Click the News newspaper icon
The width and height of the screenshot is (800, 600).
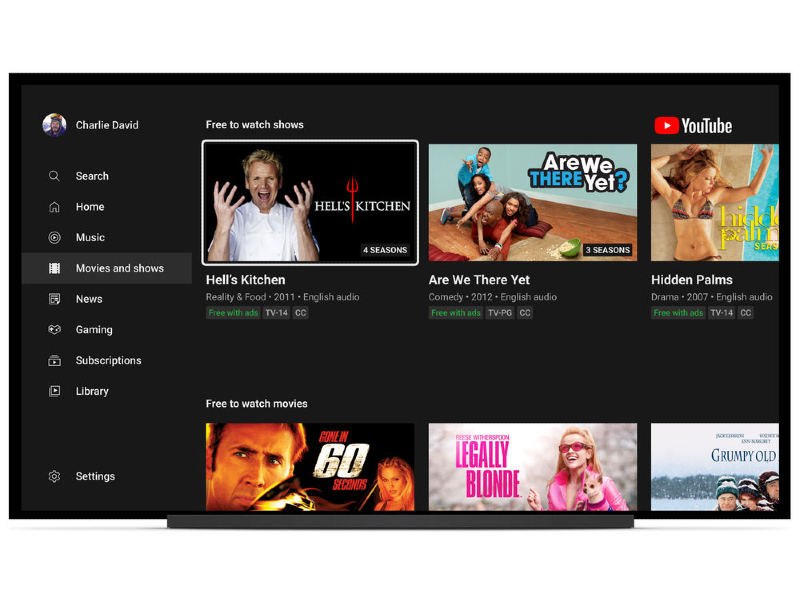click(54, 299)
